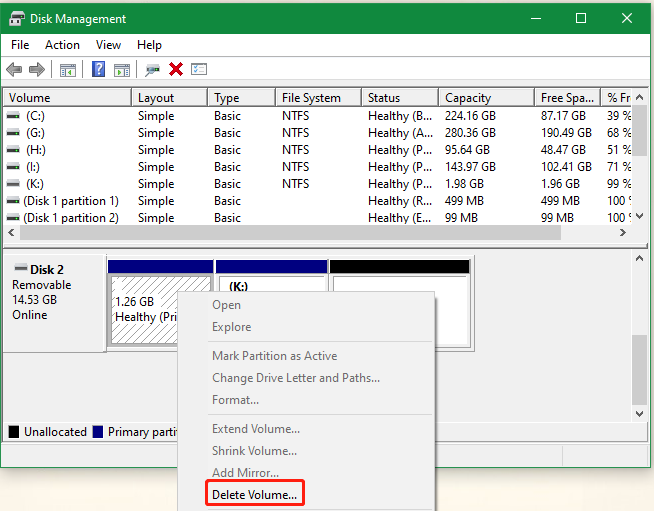
Task: Click the Disk 2 removable disk icon
Action: tap(21, 267)
